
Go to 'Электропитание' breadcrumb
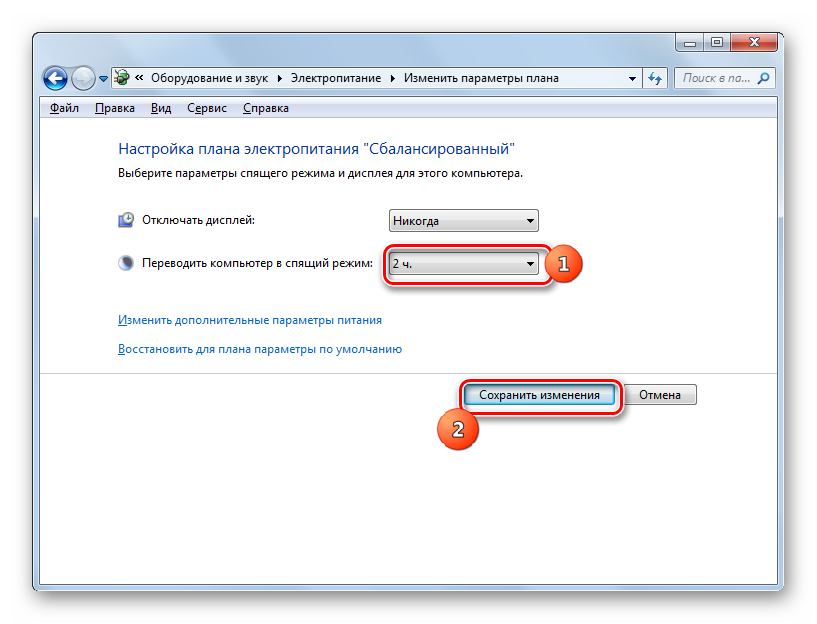pyautogui.click(x=336, y=78)
